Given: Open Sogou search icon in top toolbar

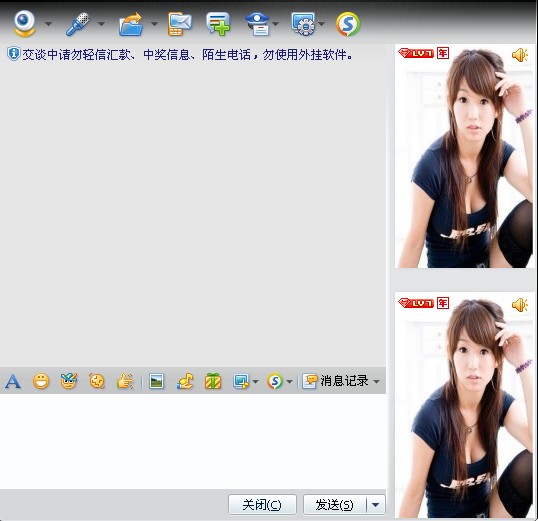Looking at the screenshot, I should point(348,24).
